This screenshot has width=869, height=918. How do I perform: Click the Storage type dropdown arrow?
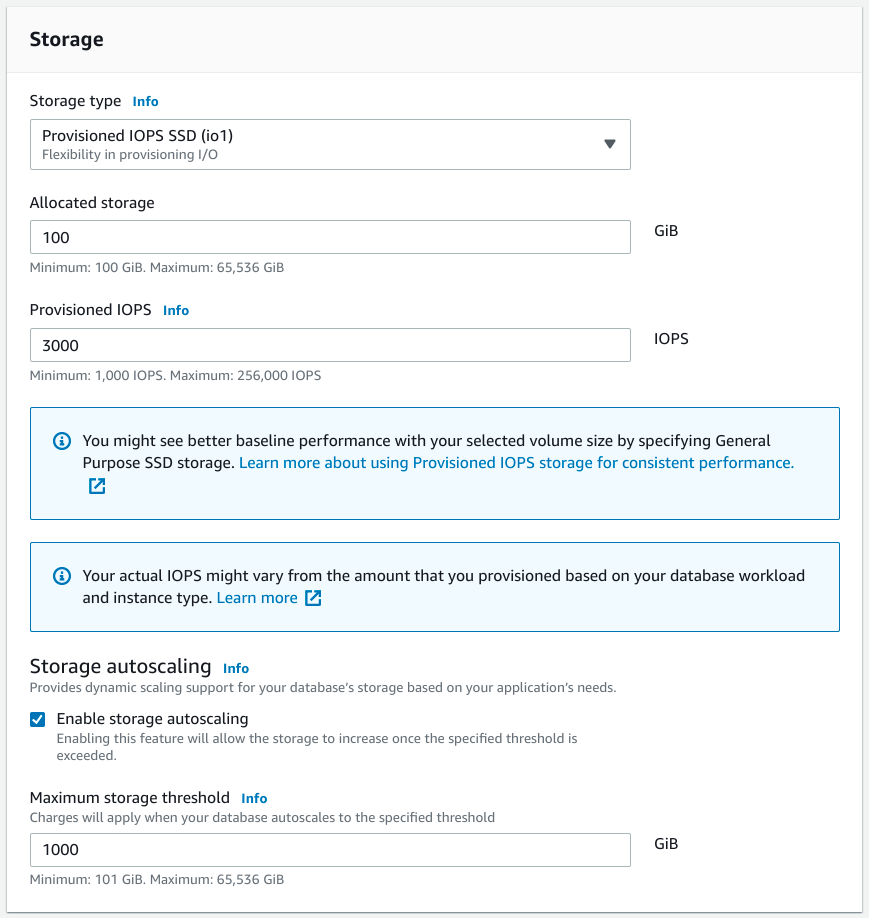(x=610, y=144)
